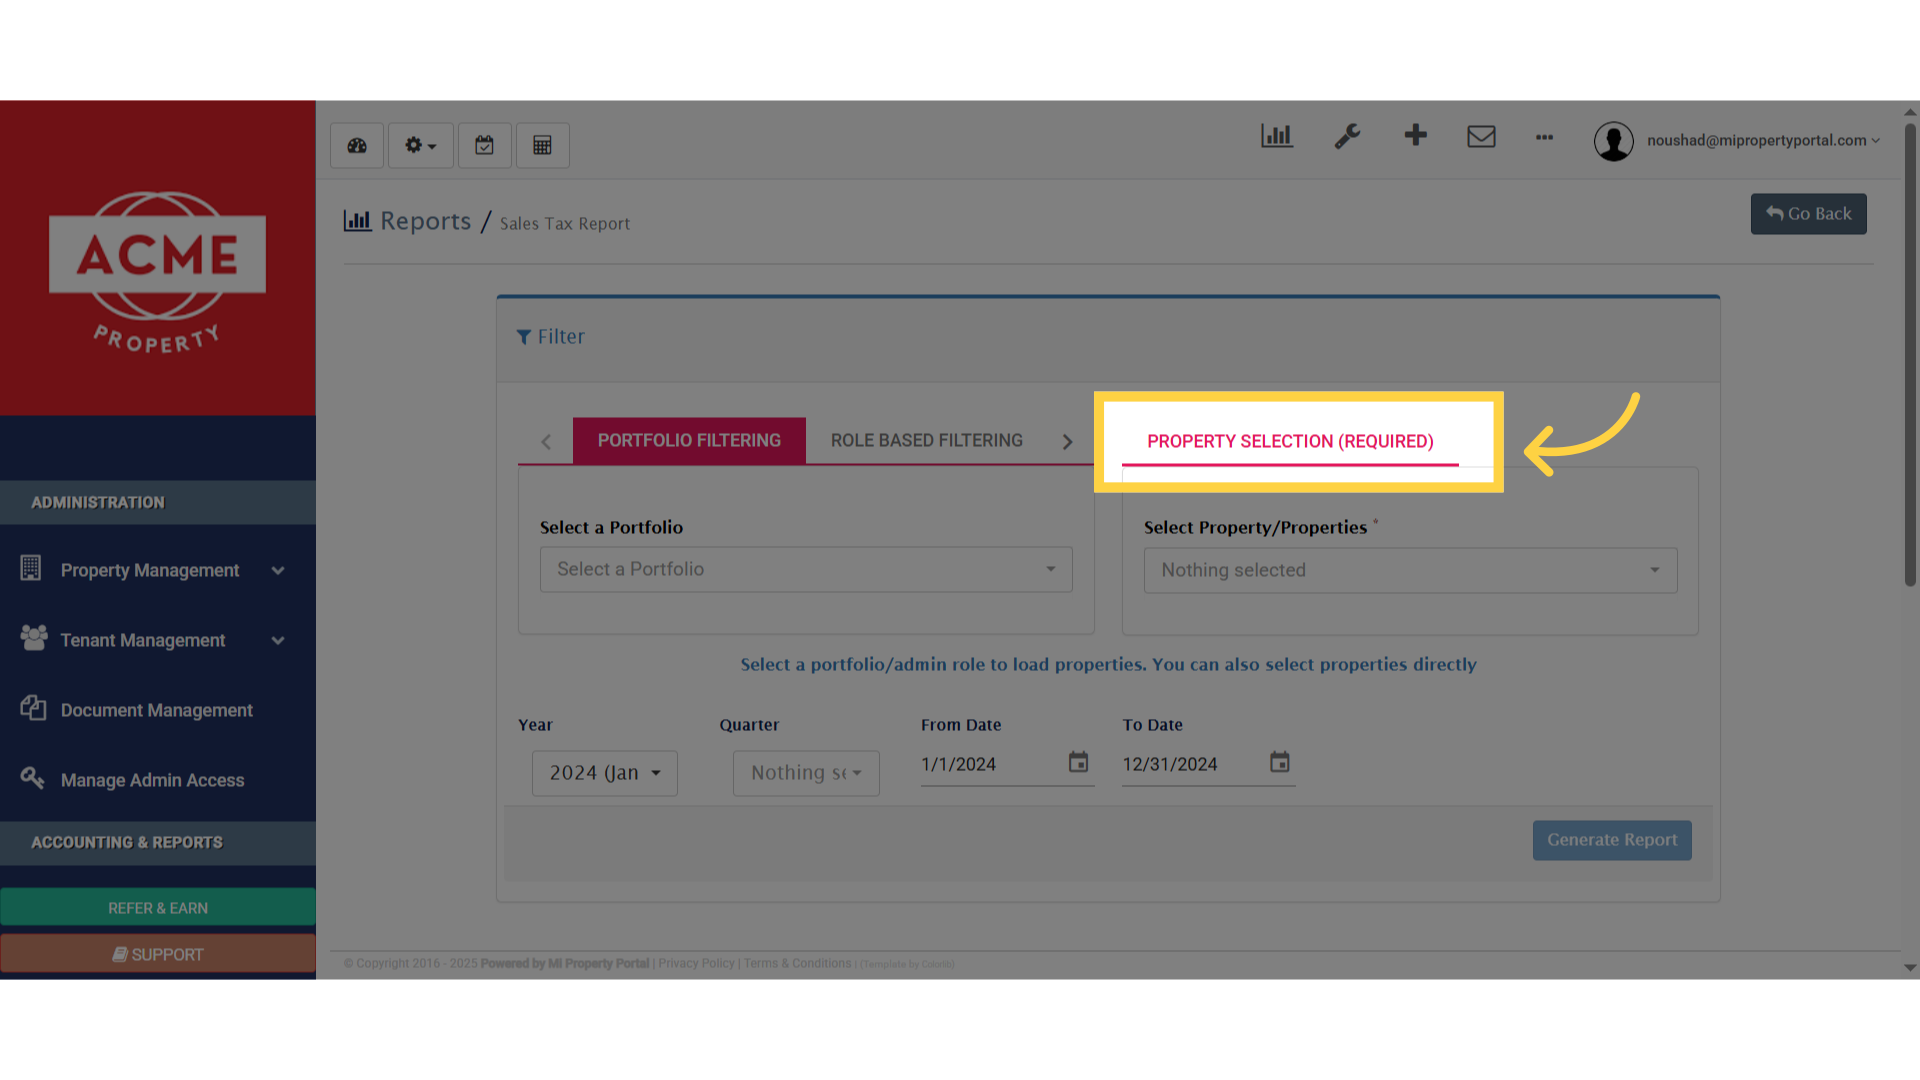Open the Privacy Policy link
The width and height of the screenshot is (1920, 1080).
pos(696,964)
